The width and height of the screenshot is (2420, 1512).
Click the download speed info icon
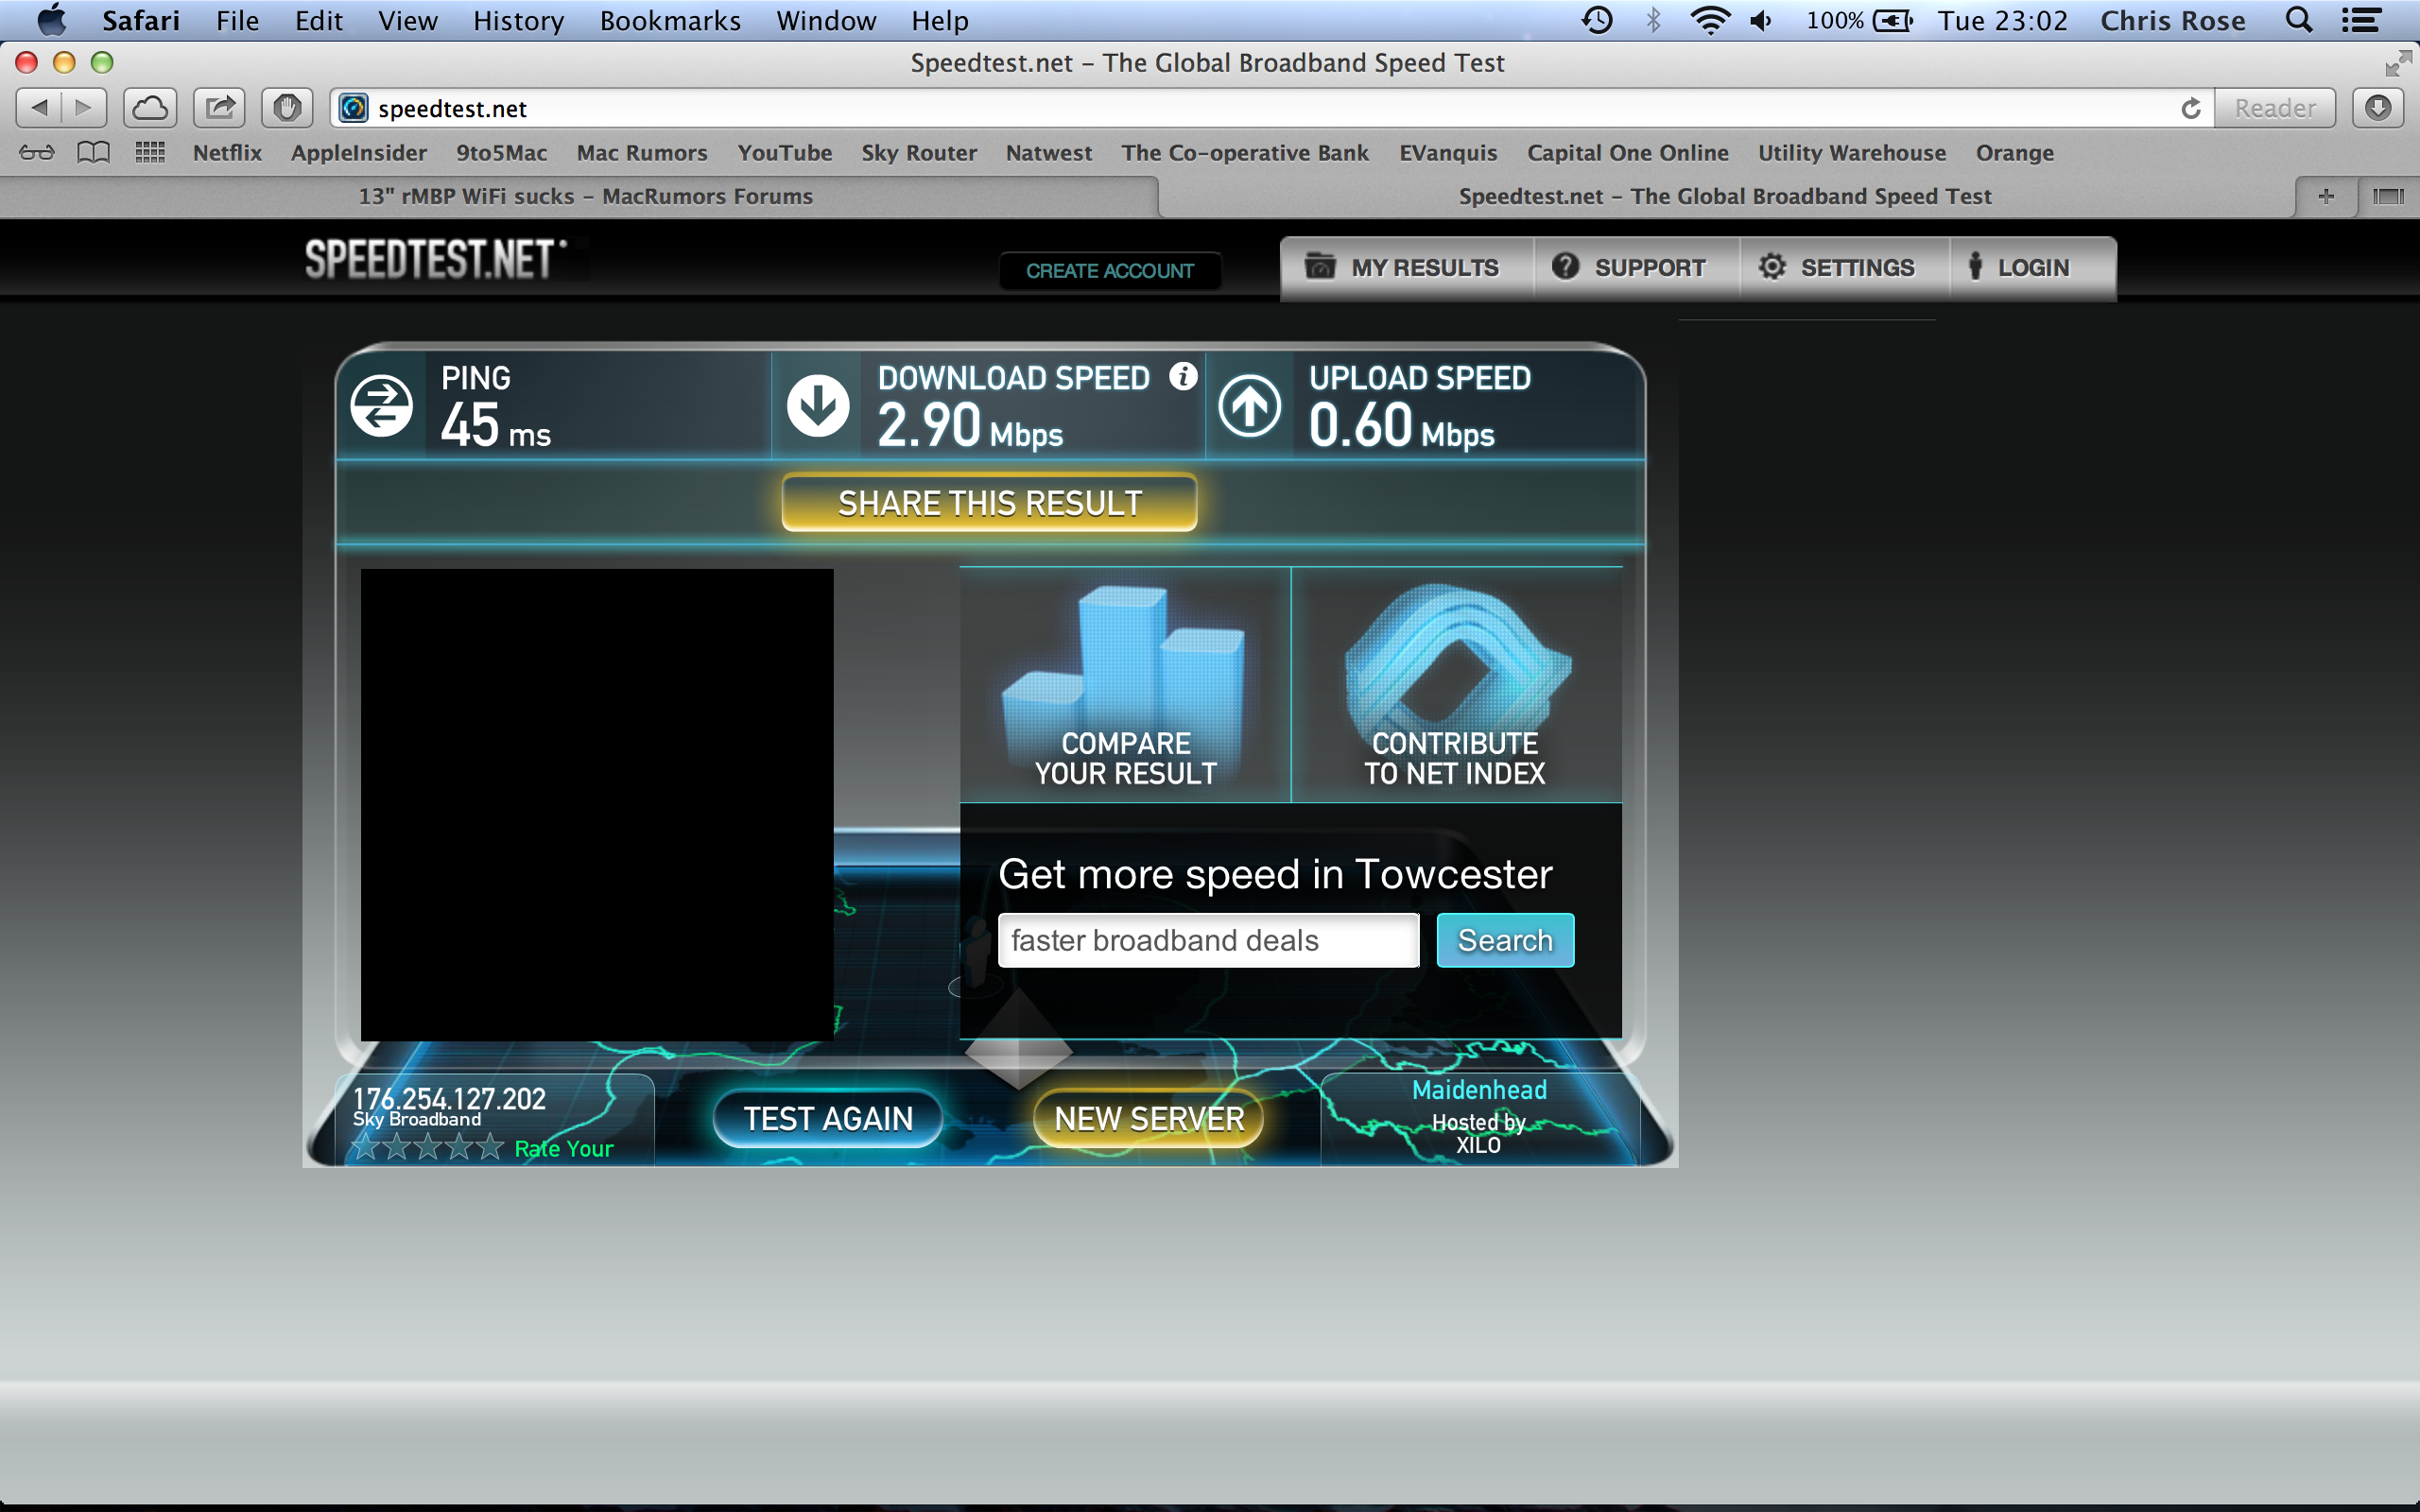click(1183, 376)
